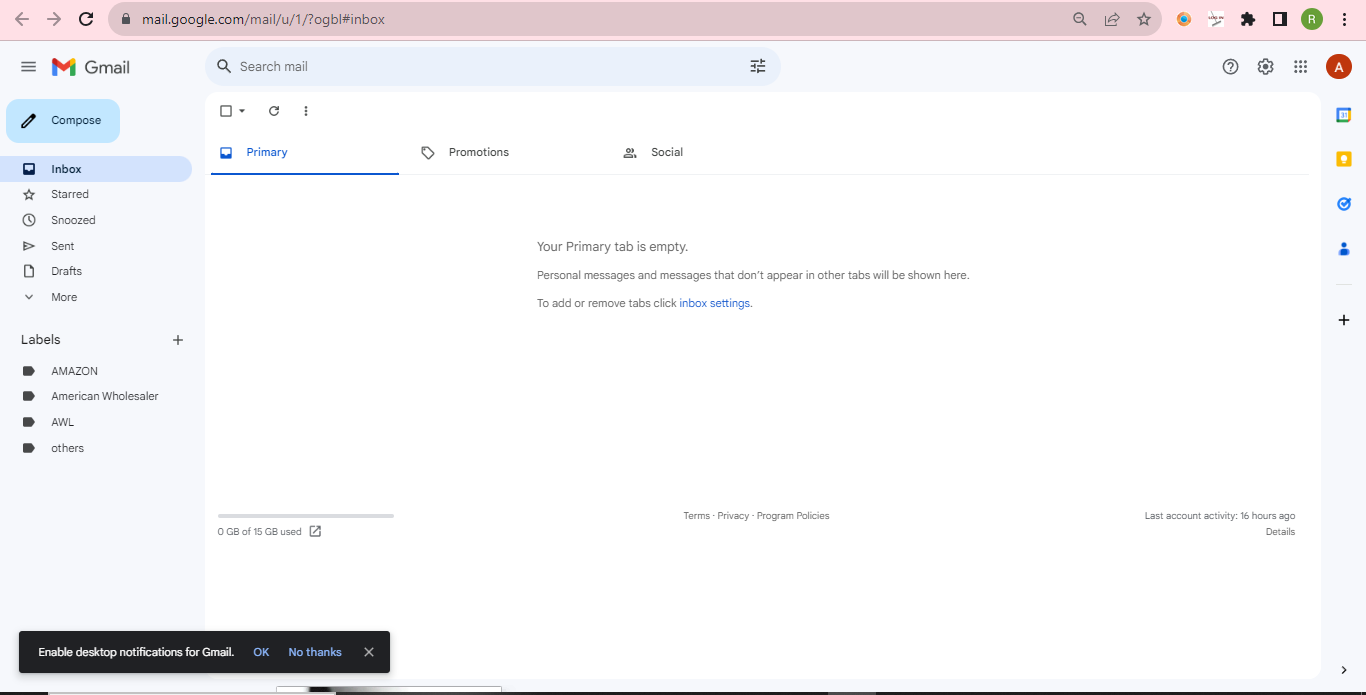The width and height of the screenshot is (1366, 695).
Task: Click the Labels heading
Action: 41,340
